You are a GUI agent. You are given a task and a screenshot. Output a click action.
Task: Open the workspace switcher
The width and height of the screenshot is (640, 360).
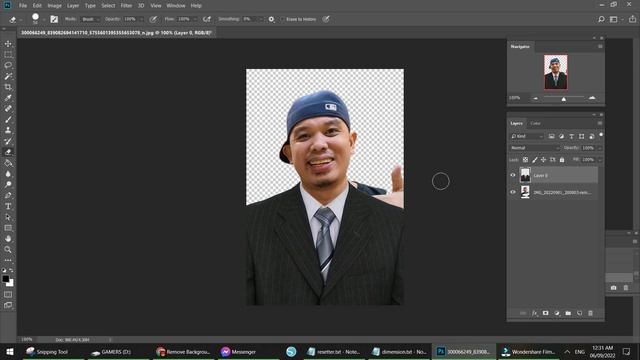pos(615,19)
